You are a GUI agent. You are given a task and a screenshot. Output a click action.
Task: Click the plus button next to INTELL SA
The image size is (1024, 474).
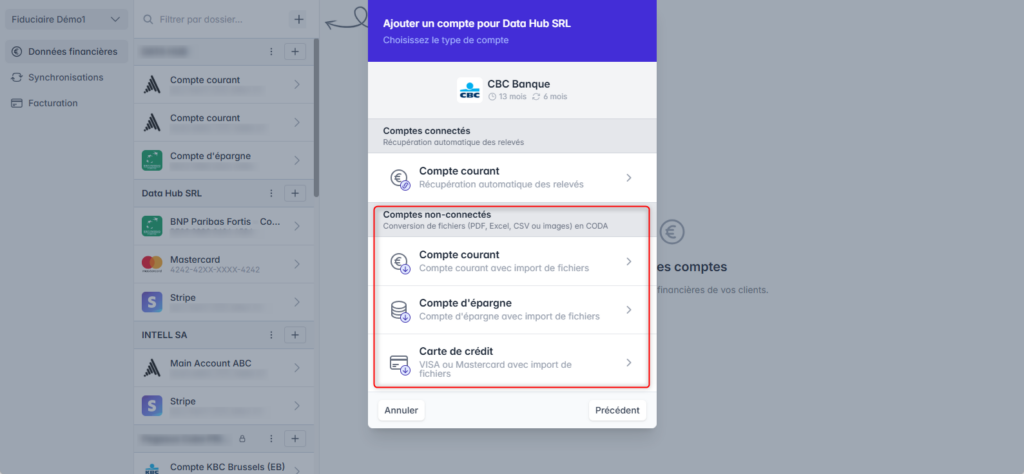coord(295,334)
